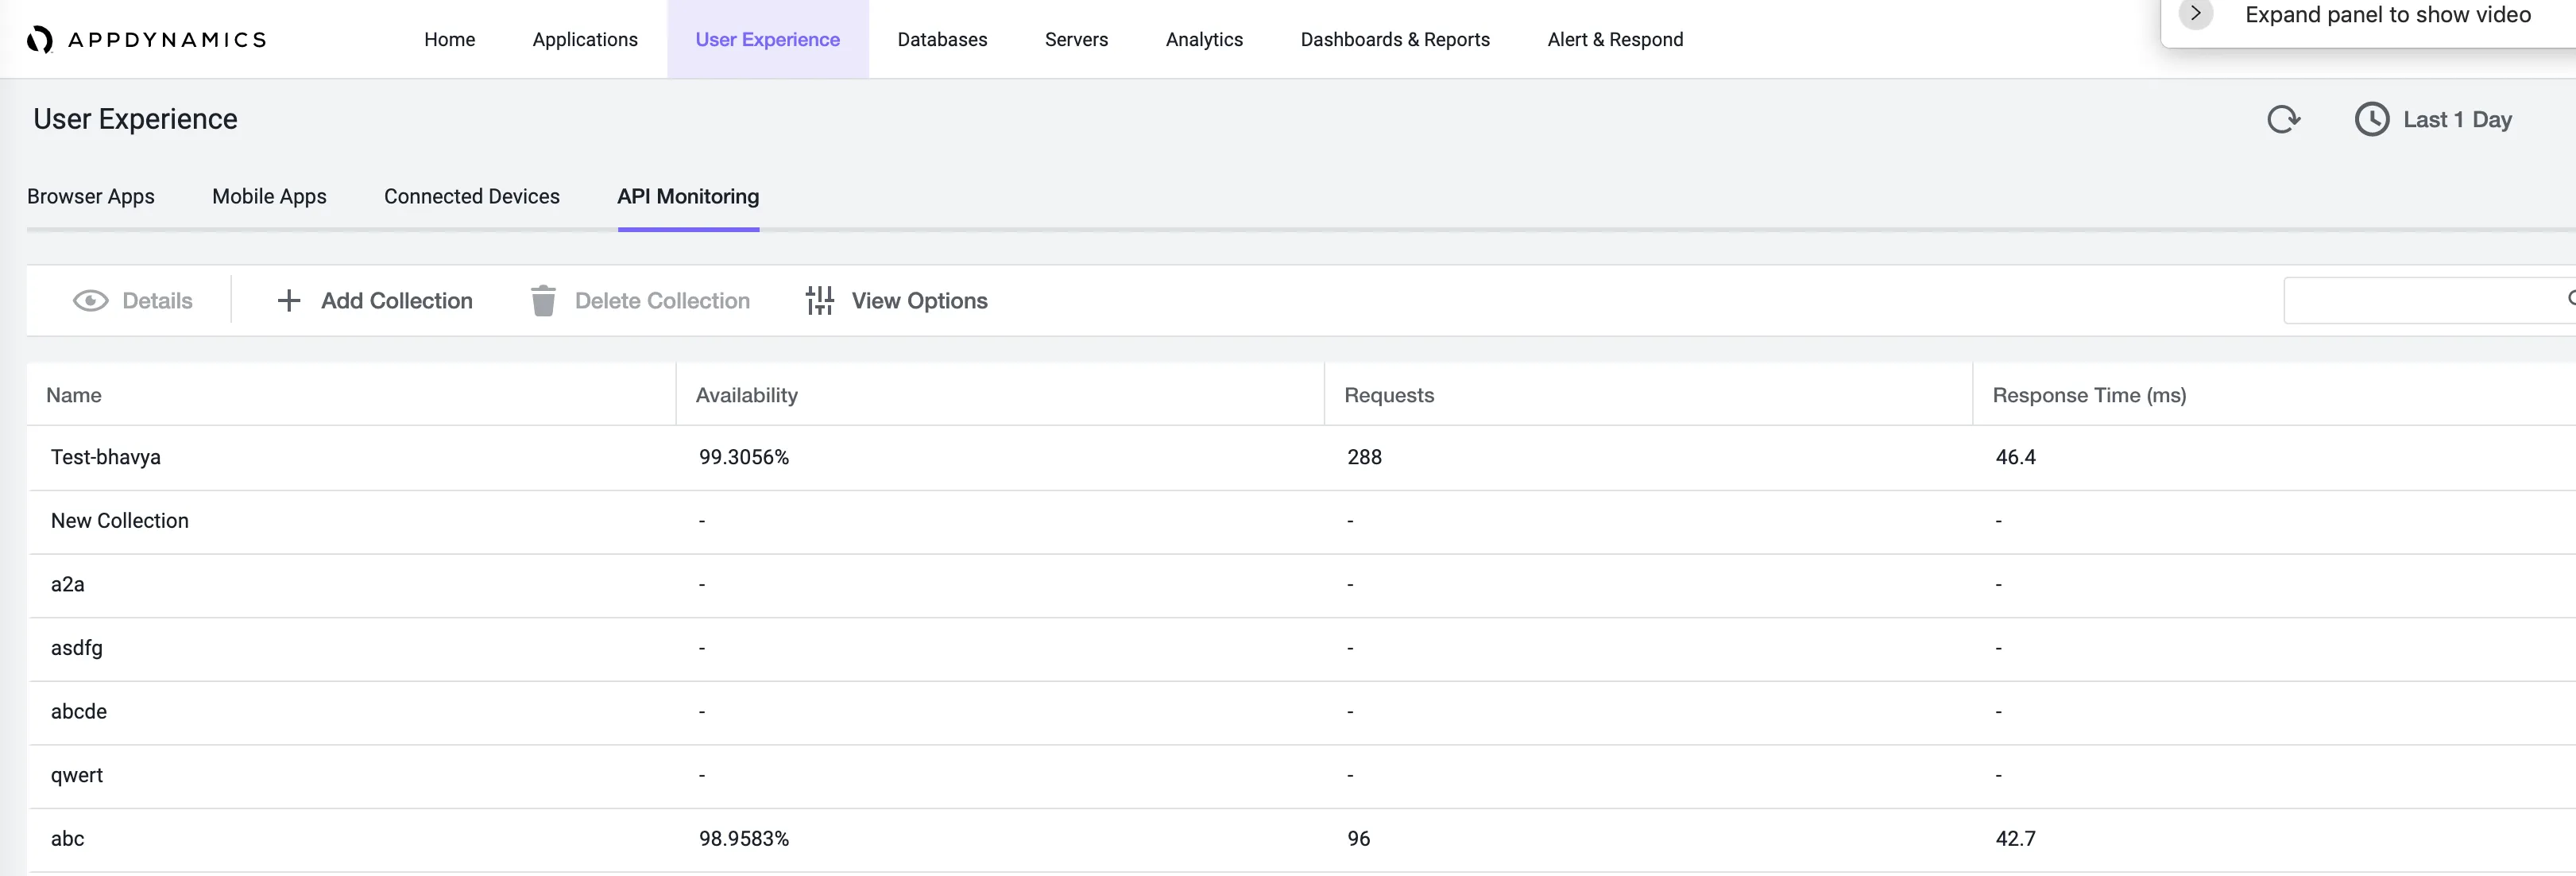The width and height of the screenshot is (2576, 876).
Task: Click the clock icon beside Last 1 Day
Action: click(x=2372, y=119)
